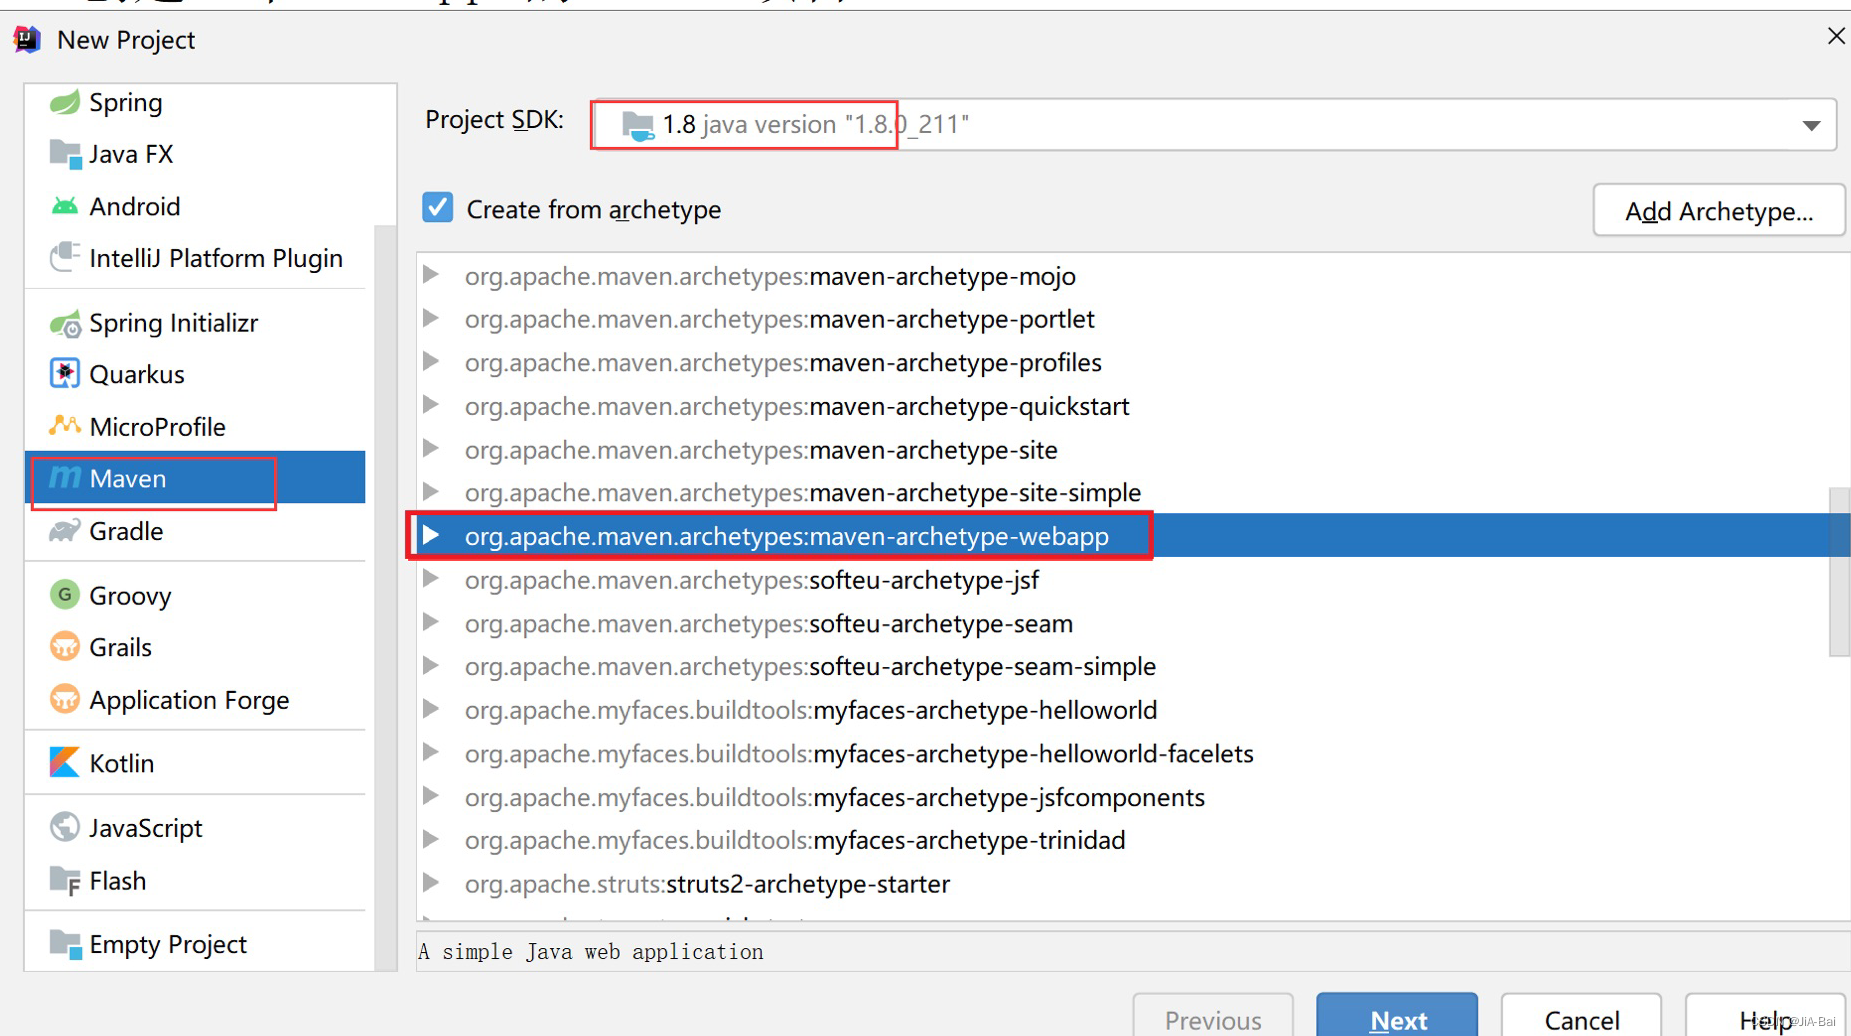Viewport: 1851px width, 1036px height.
Task: Click the project type list scrollbar
Action: [x=385, y=597]
